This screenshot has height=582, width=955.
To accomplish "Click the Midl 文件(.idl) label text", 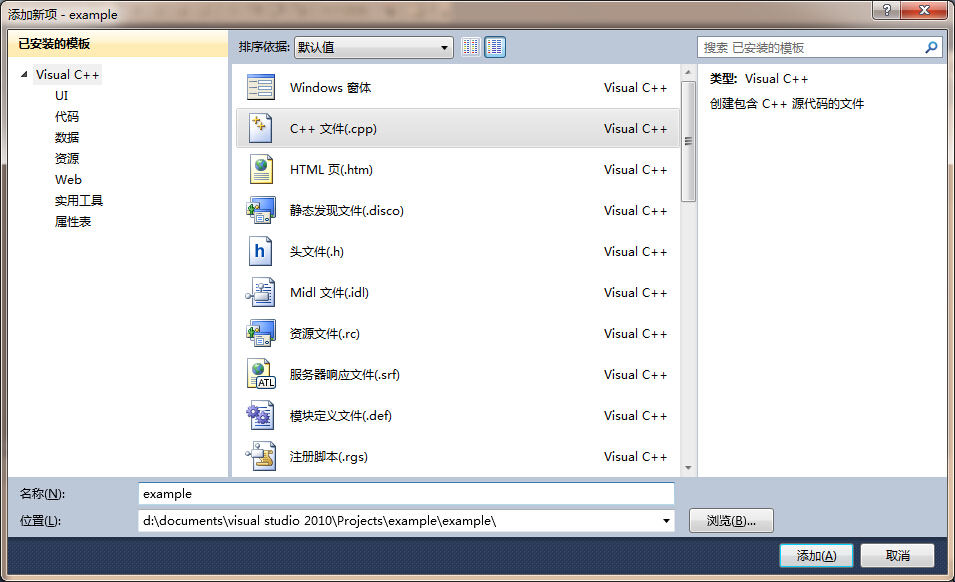I will tap(329, 292).
